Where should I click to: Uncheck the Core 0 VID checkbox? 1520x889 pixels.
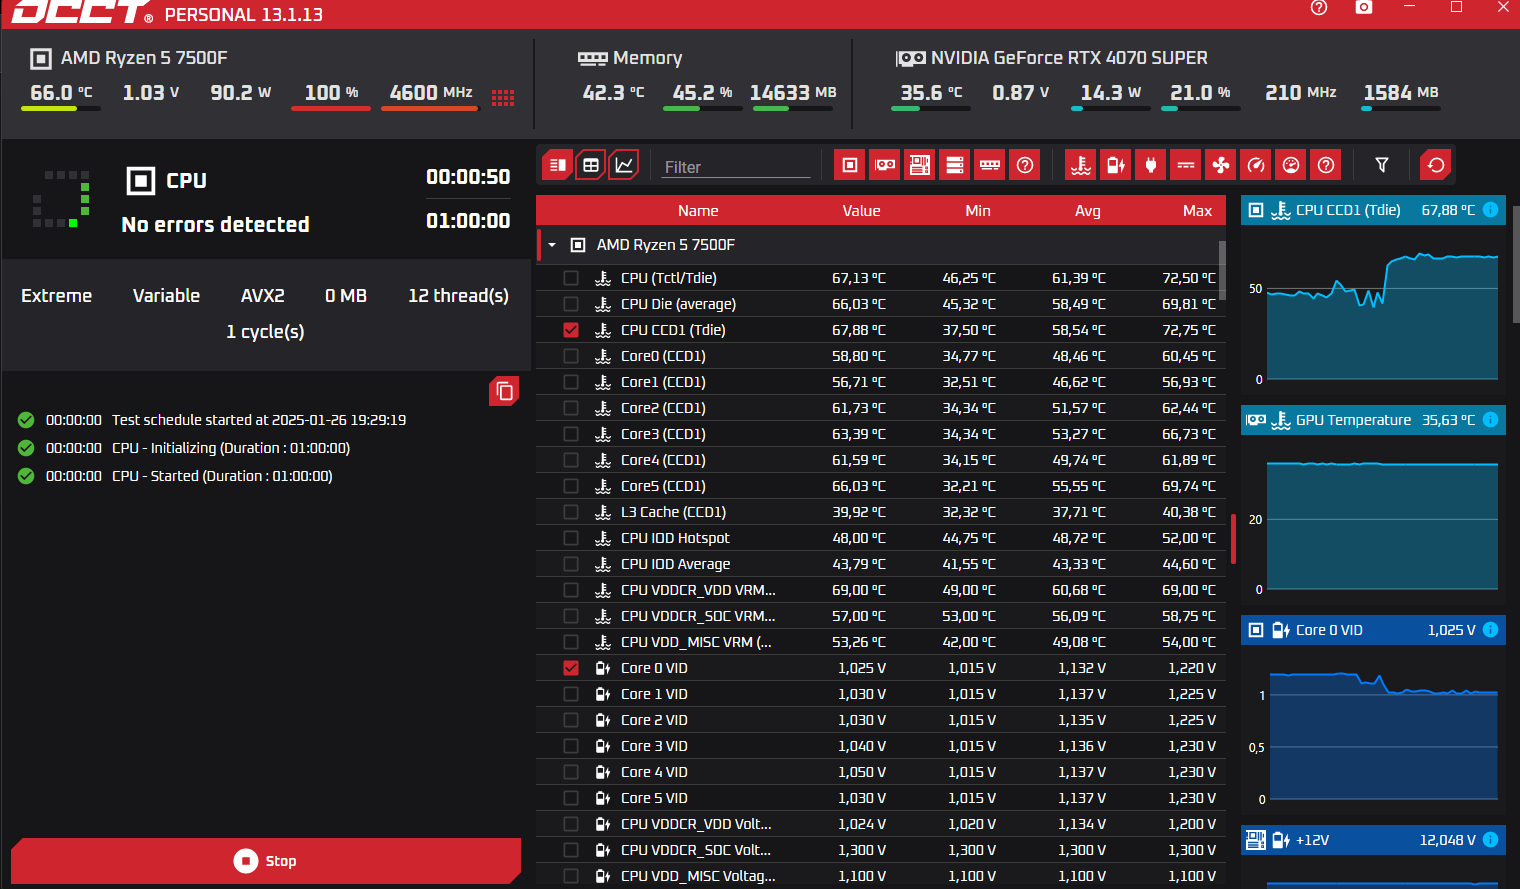click(x=571, y=668)
